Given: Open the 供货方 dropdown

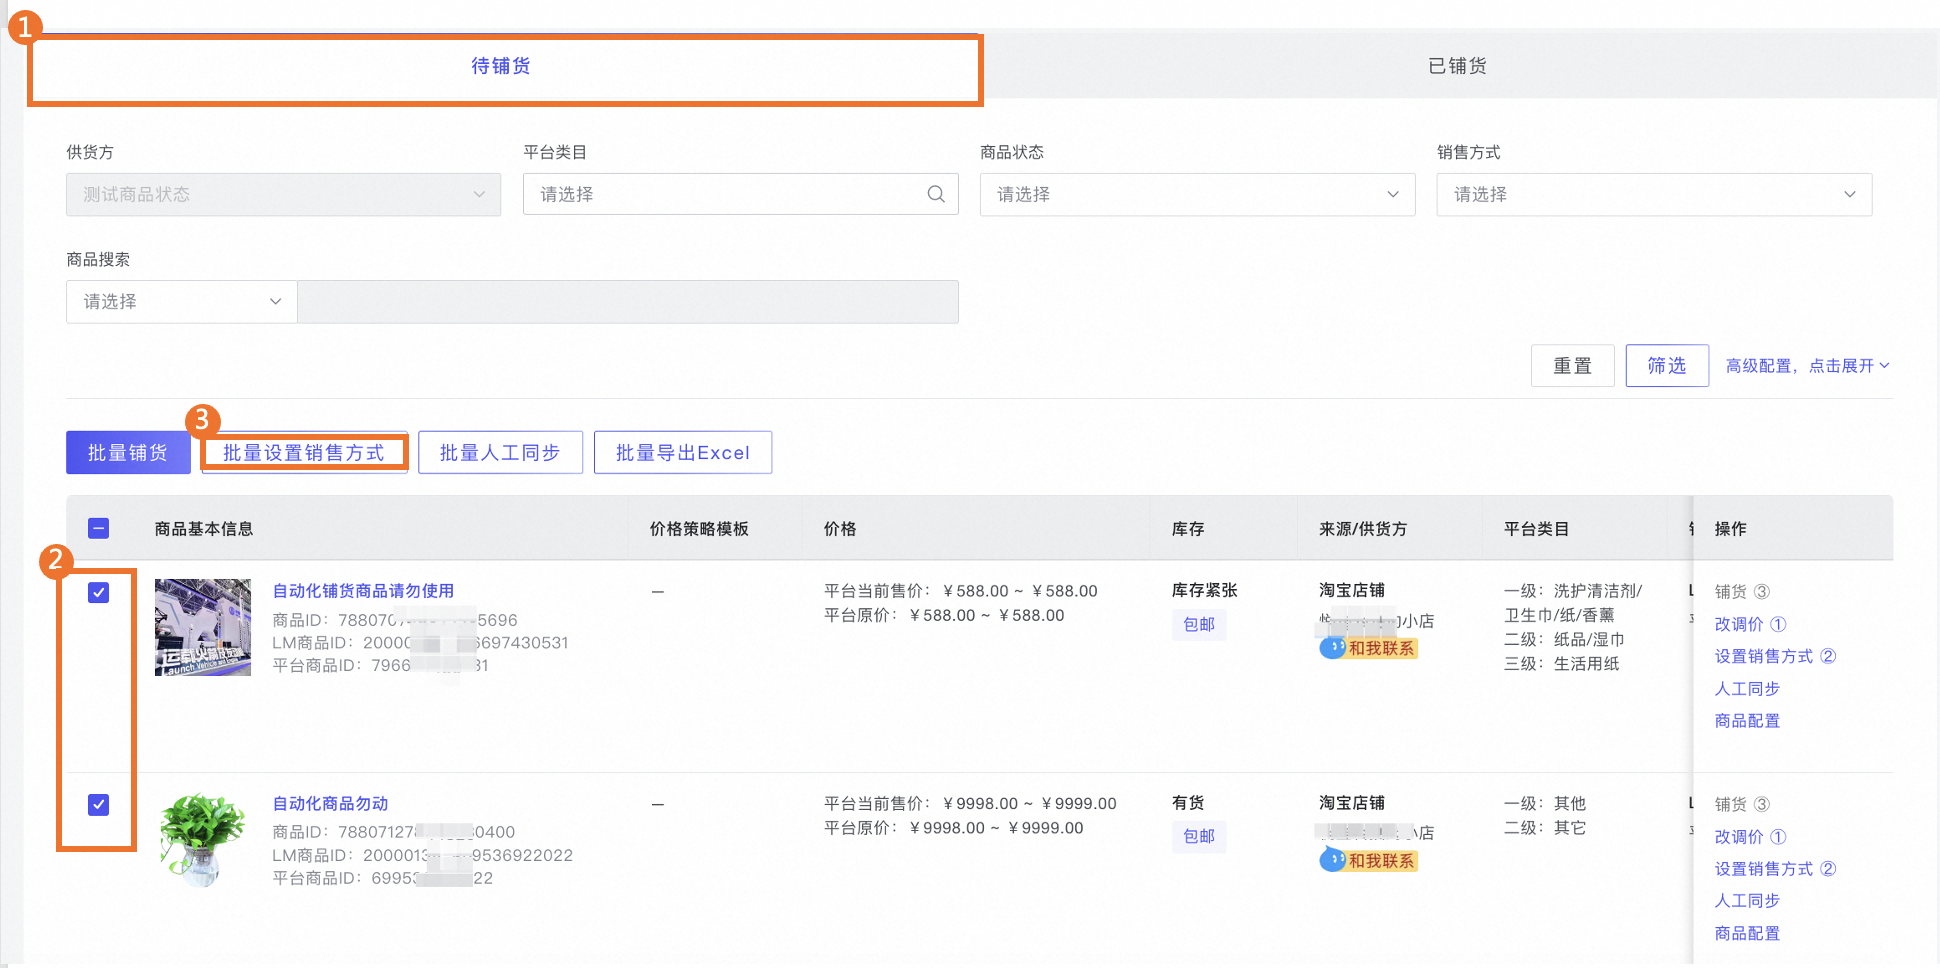Looking at the screenshot, I should point(283,194).
